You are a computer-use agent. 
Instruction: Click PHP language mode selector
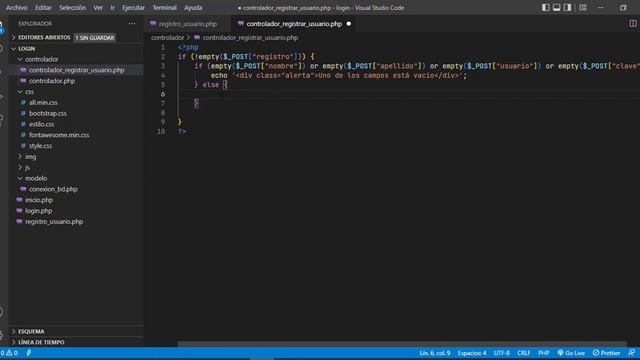[543, 353]
